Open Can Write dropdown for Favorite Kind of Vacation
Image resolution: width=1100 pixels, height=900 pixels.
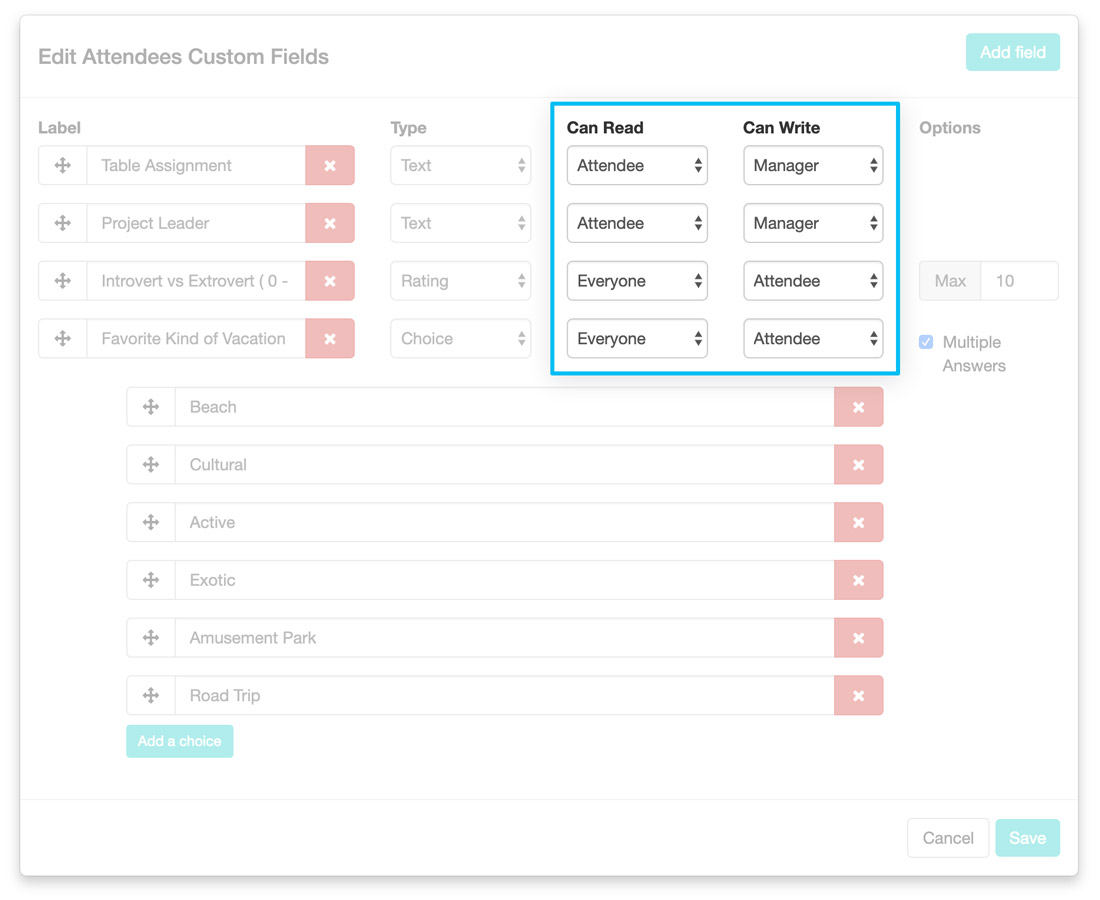[x=813, y=338]
